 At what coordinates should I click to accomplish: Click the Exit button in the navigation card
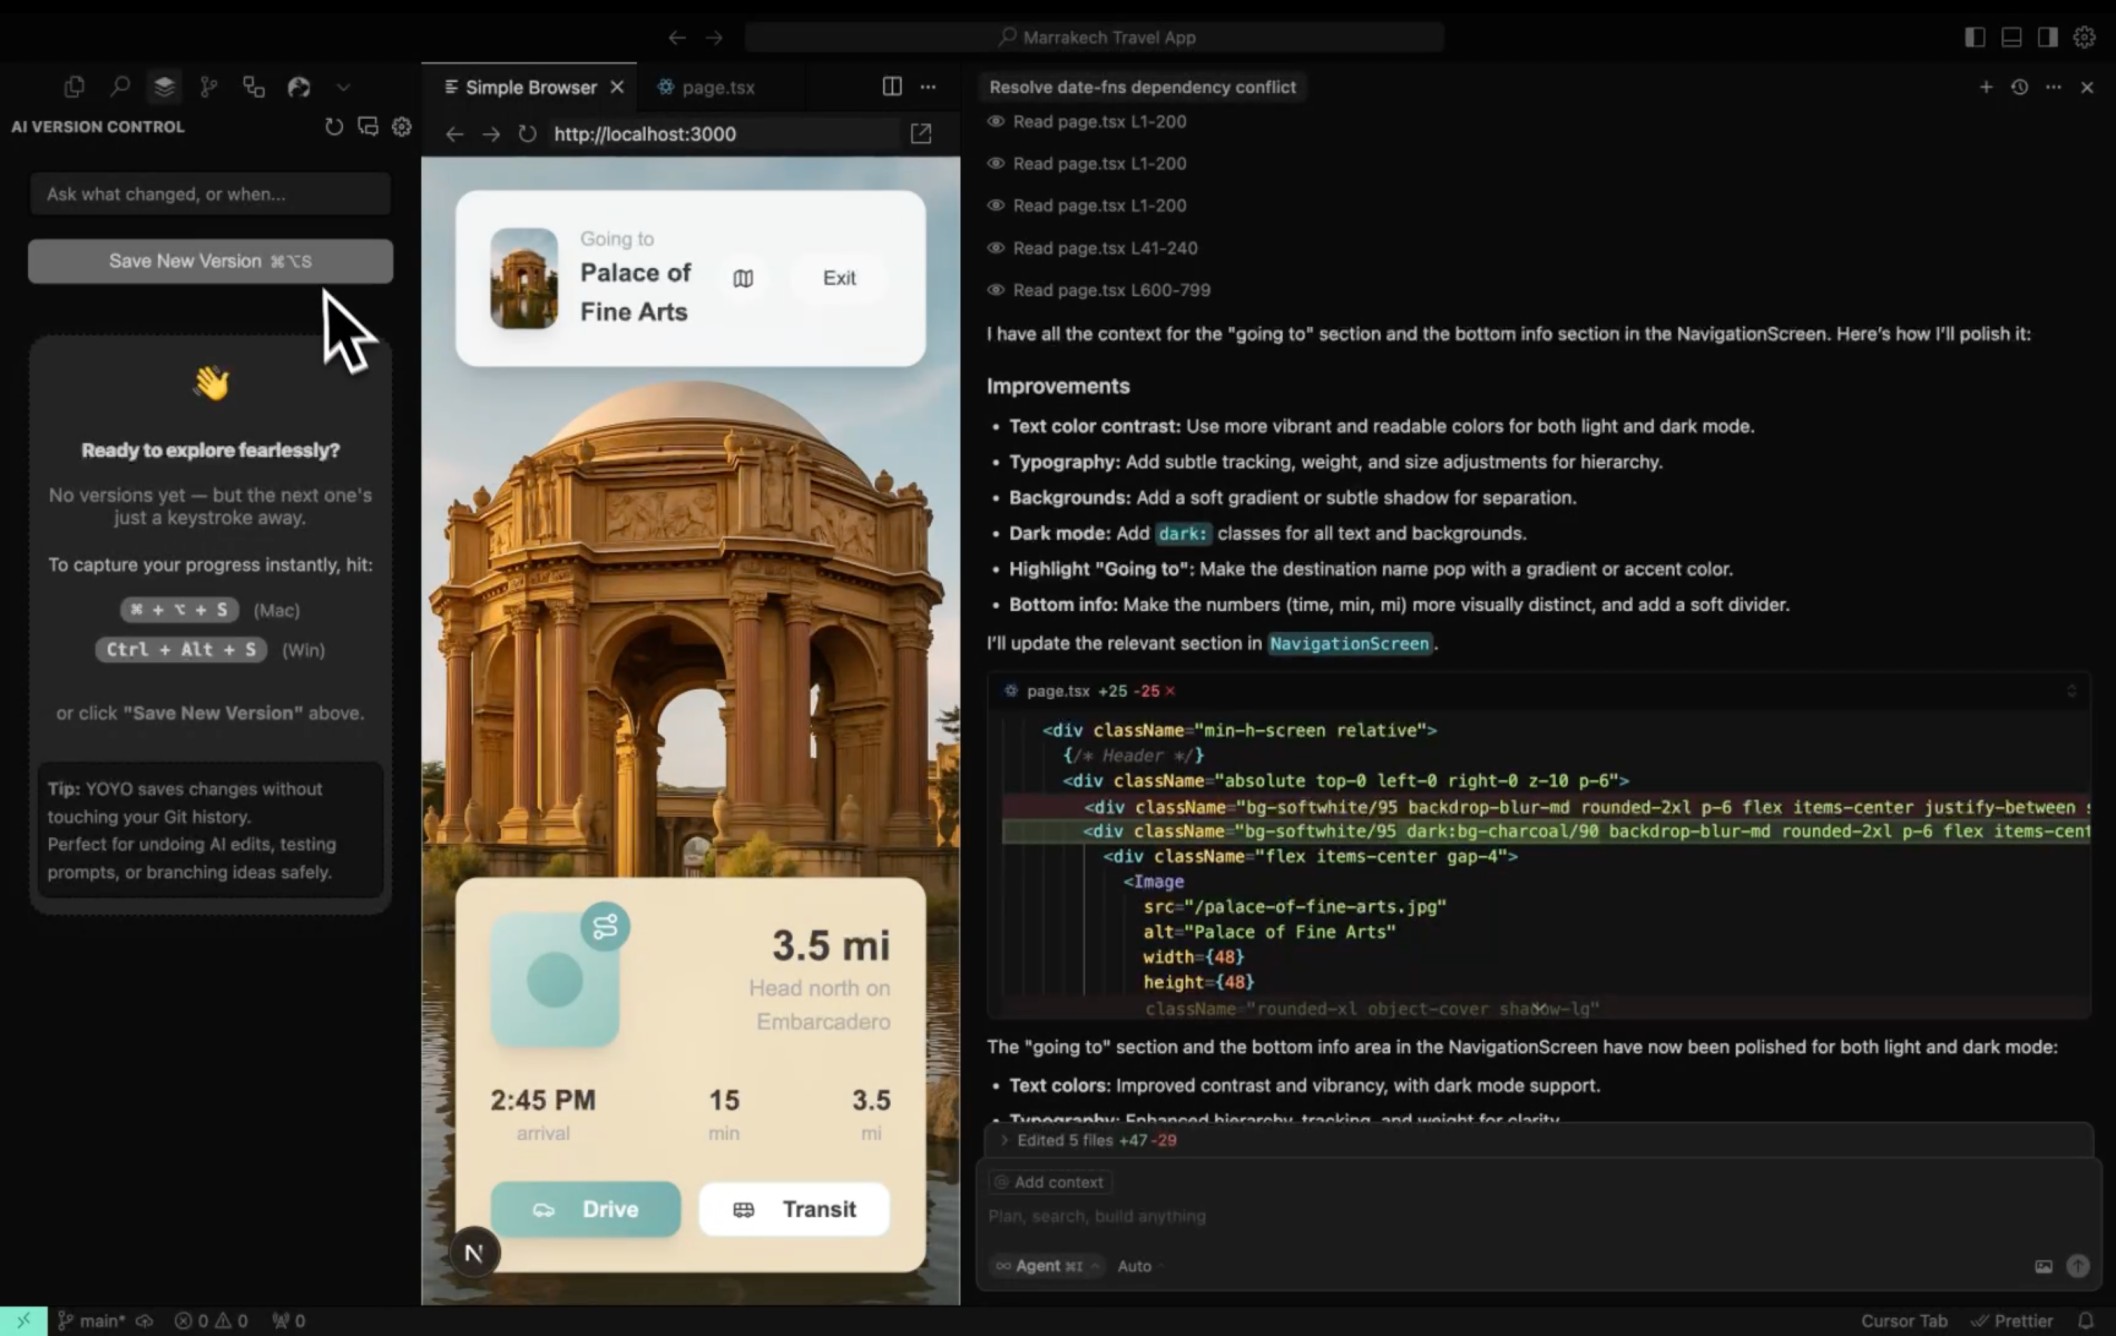[838, 277]
